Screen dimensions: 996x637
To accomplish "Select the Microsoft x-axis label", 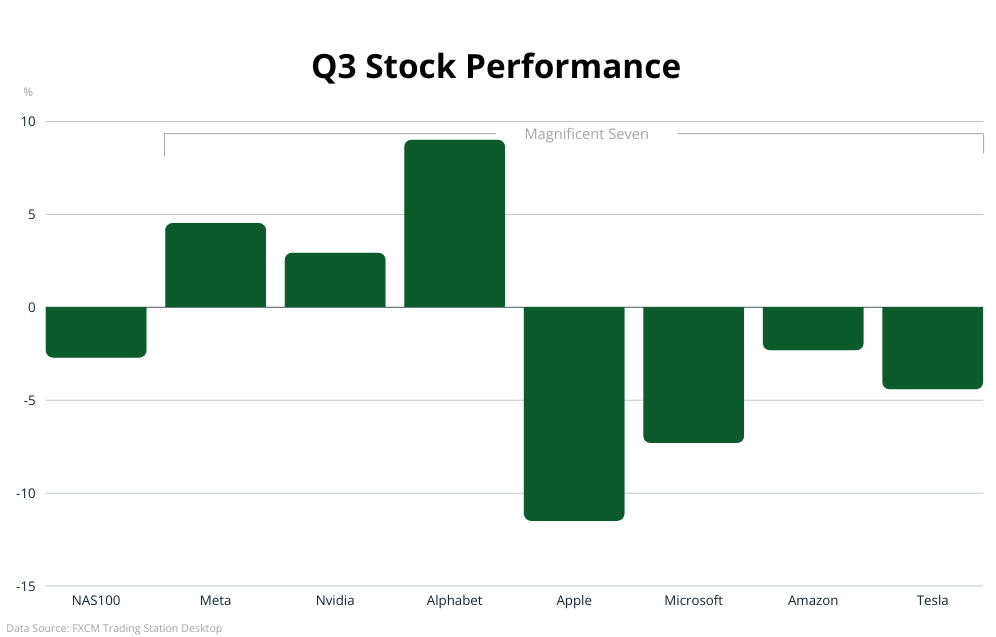I will click(x=693, y=600).
